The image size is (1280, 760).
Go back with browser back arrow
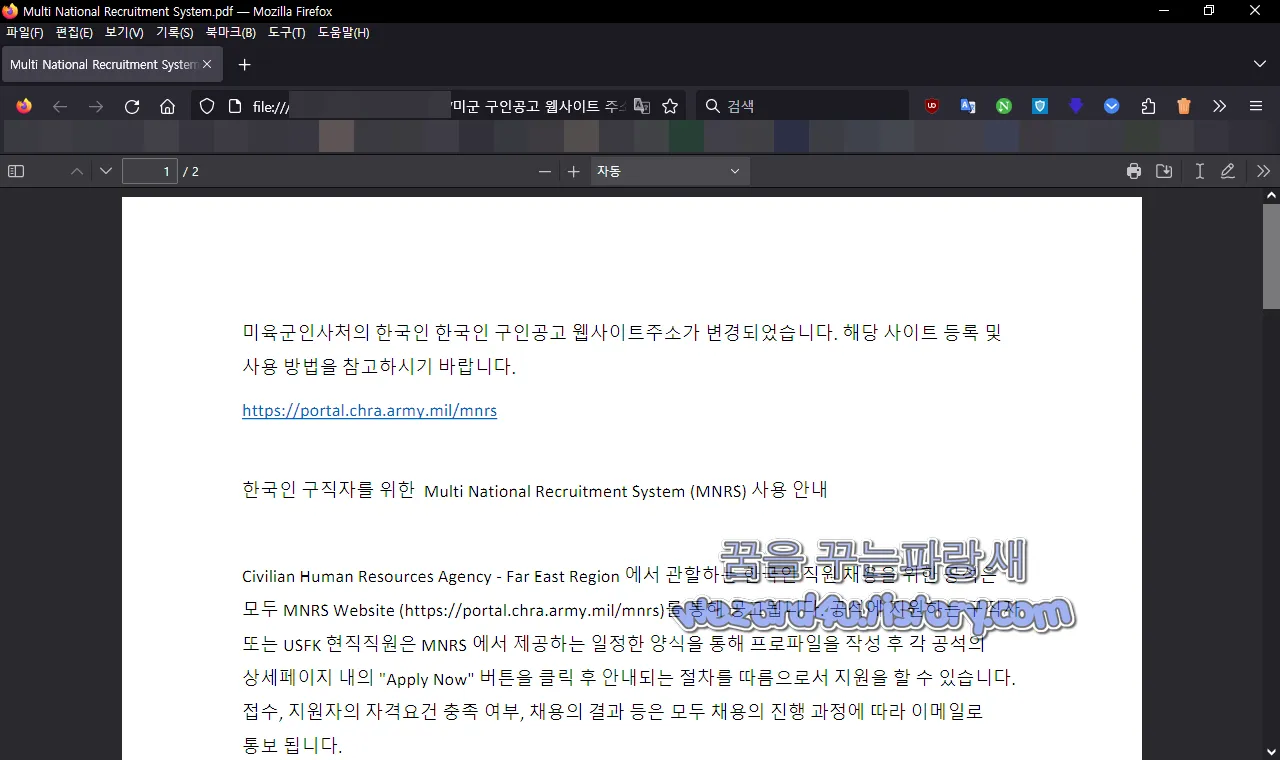(60, 106)
